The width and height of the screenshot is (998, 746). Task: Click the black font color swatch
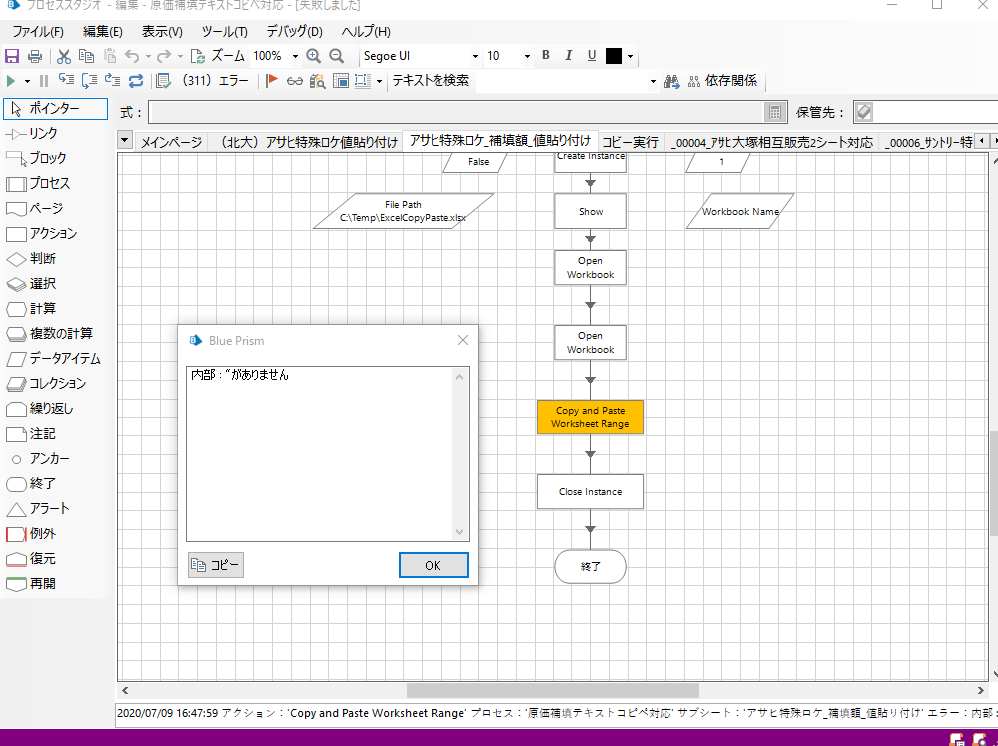click(x=614, y=56)
